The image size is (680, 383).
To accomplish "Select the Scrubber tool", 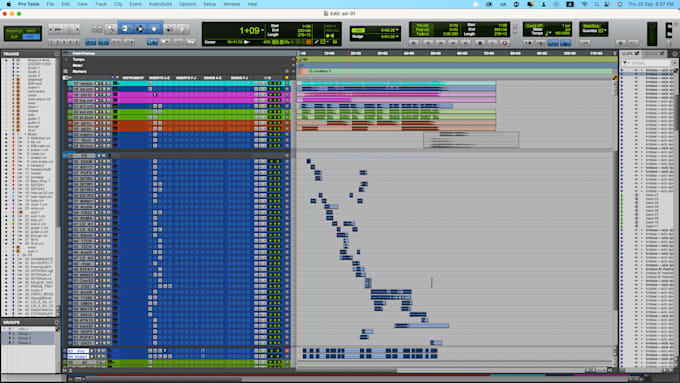I will (x=170, y=29).
